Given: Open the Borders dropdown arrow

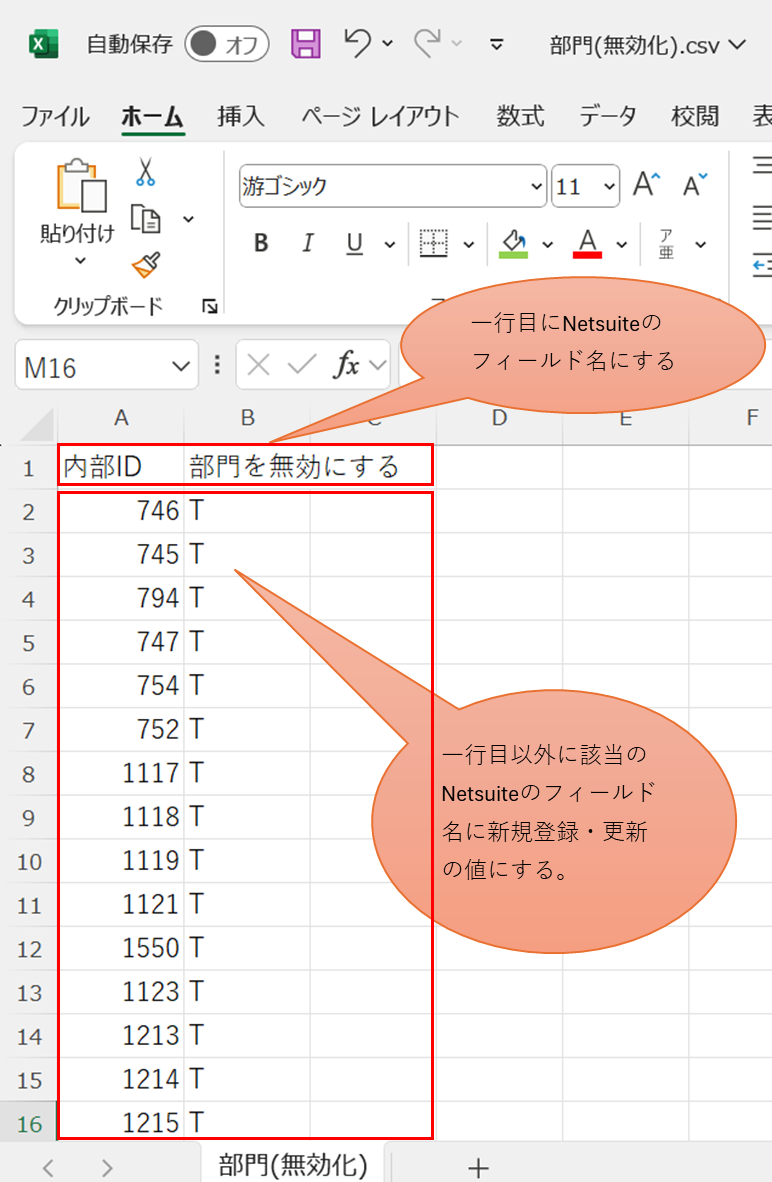Looking at the screenshot, I should [468, 244].
